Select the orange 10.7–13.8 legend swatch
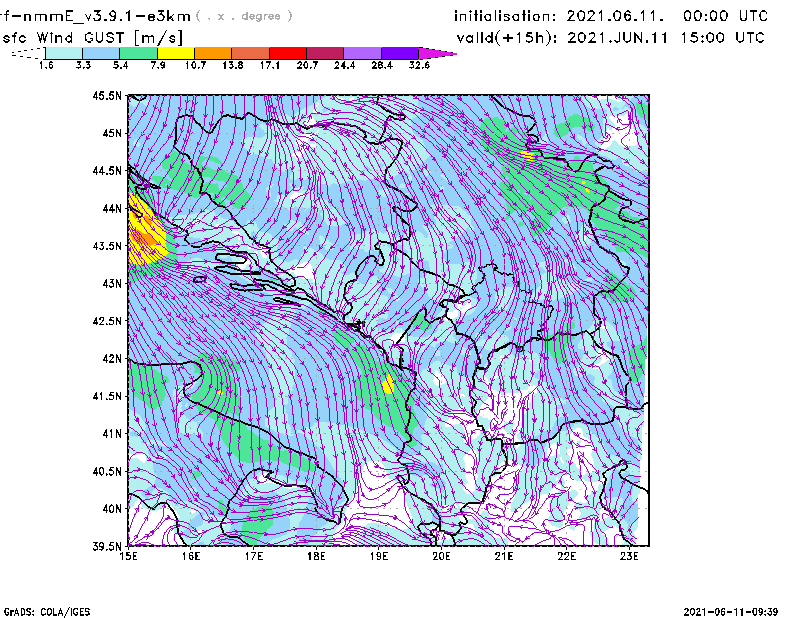Viewport: 800px width, 618px height. pyautogui.click(x=213, y=53)
